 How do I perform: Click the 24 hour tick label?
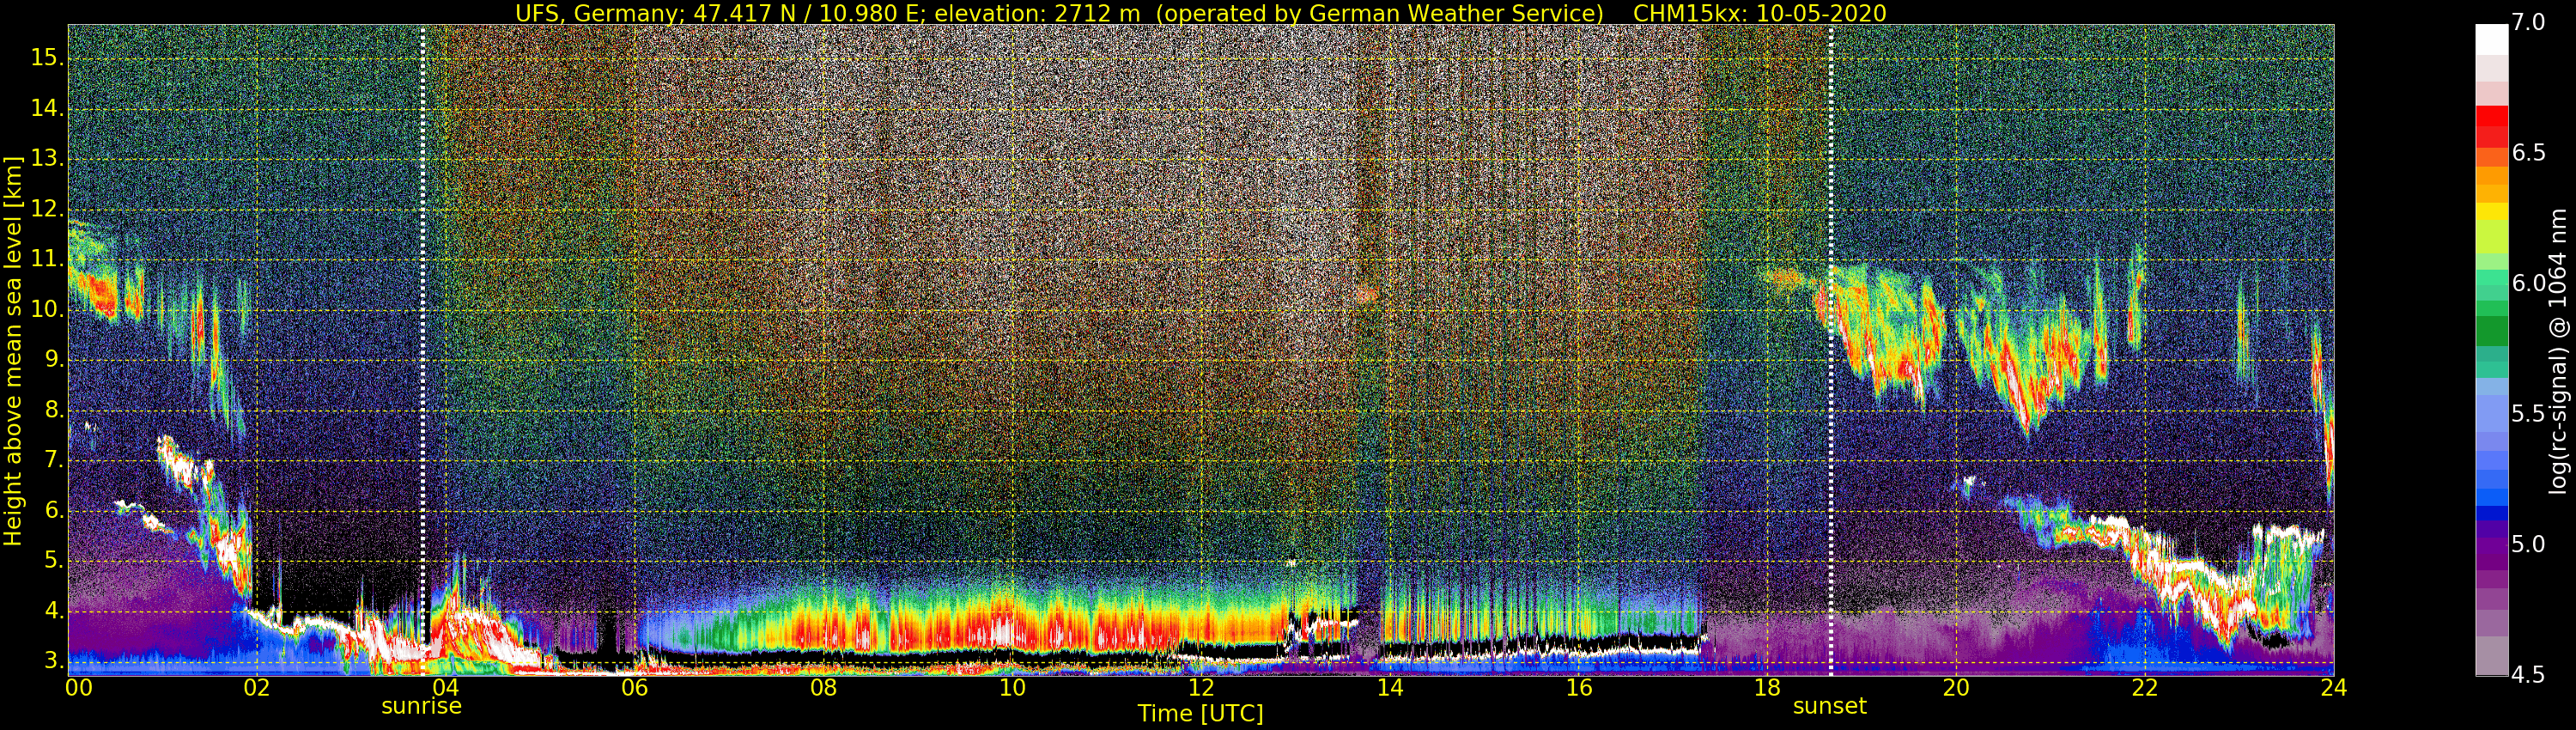[x=2333, y=687]
